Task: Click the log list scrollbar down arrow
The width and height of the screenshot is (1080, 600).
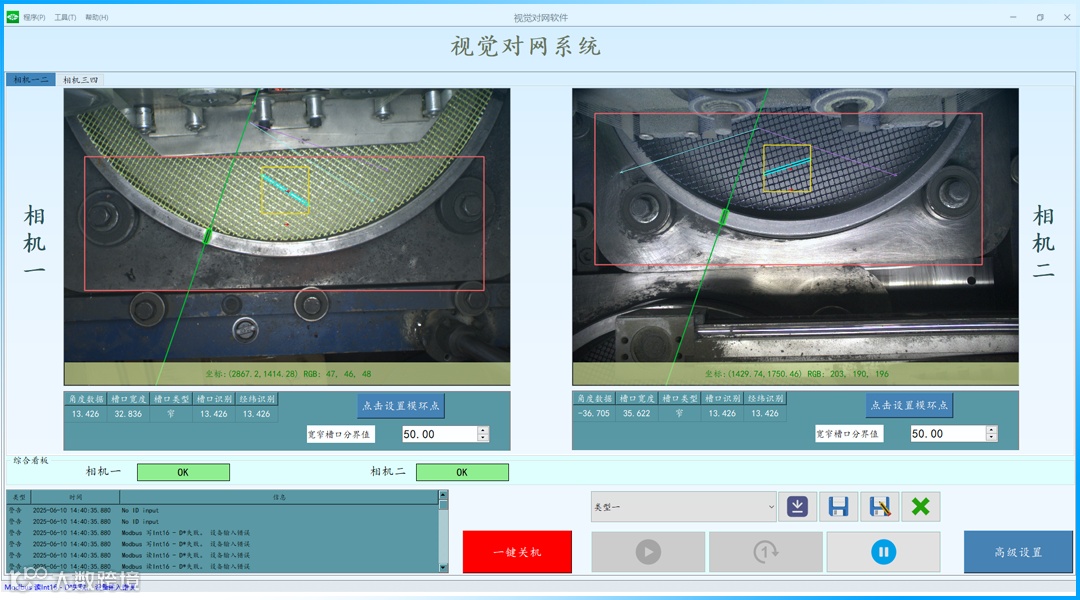Action: click(443, 568)
